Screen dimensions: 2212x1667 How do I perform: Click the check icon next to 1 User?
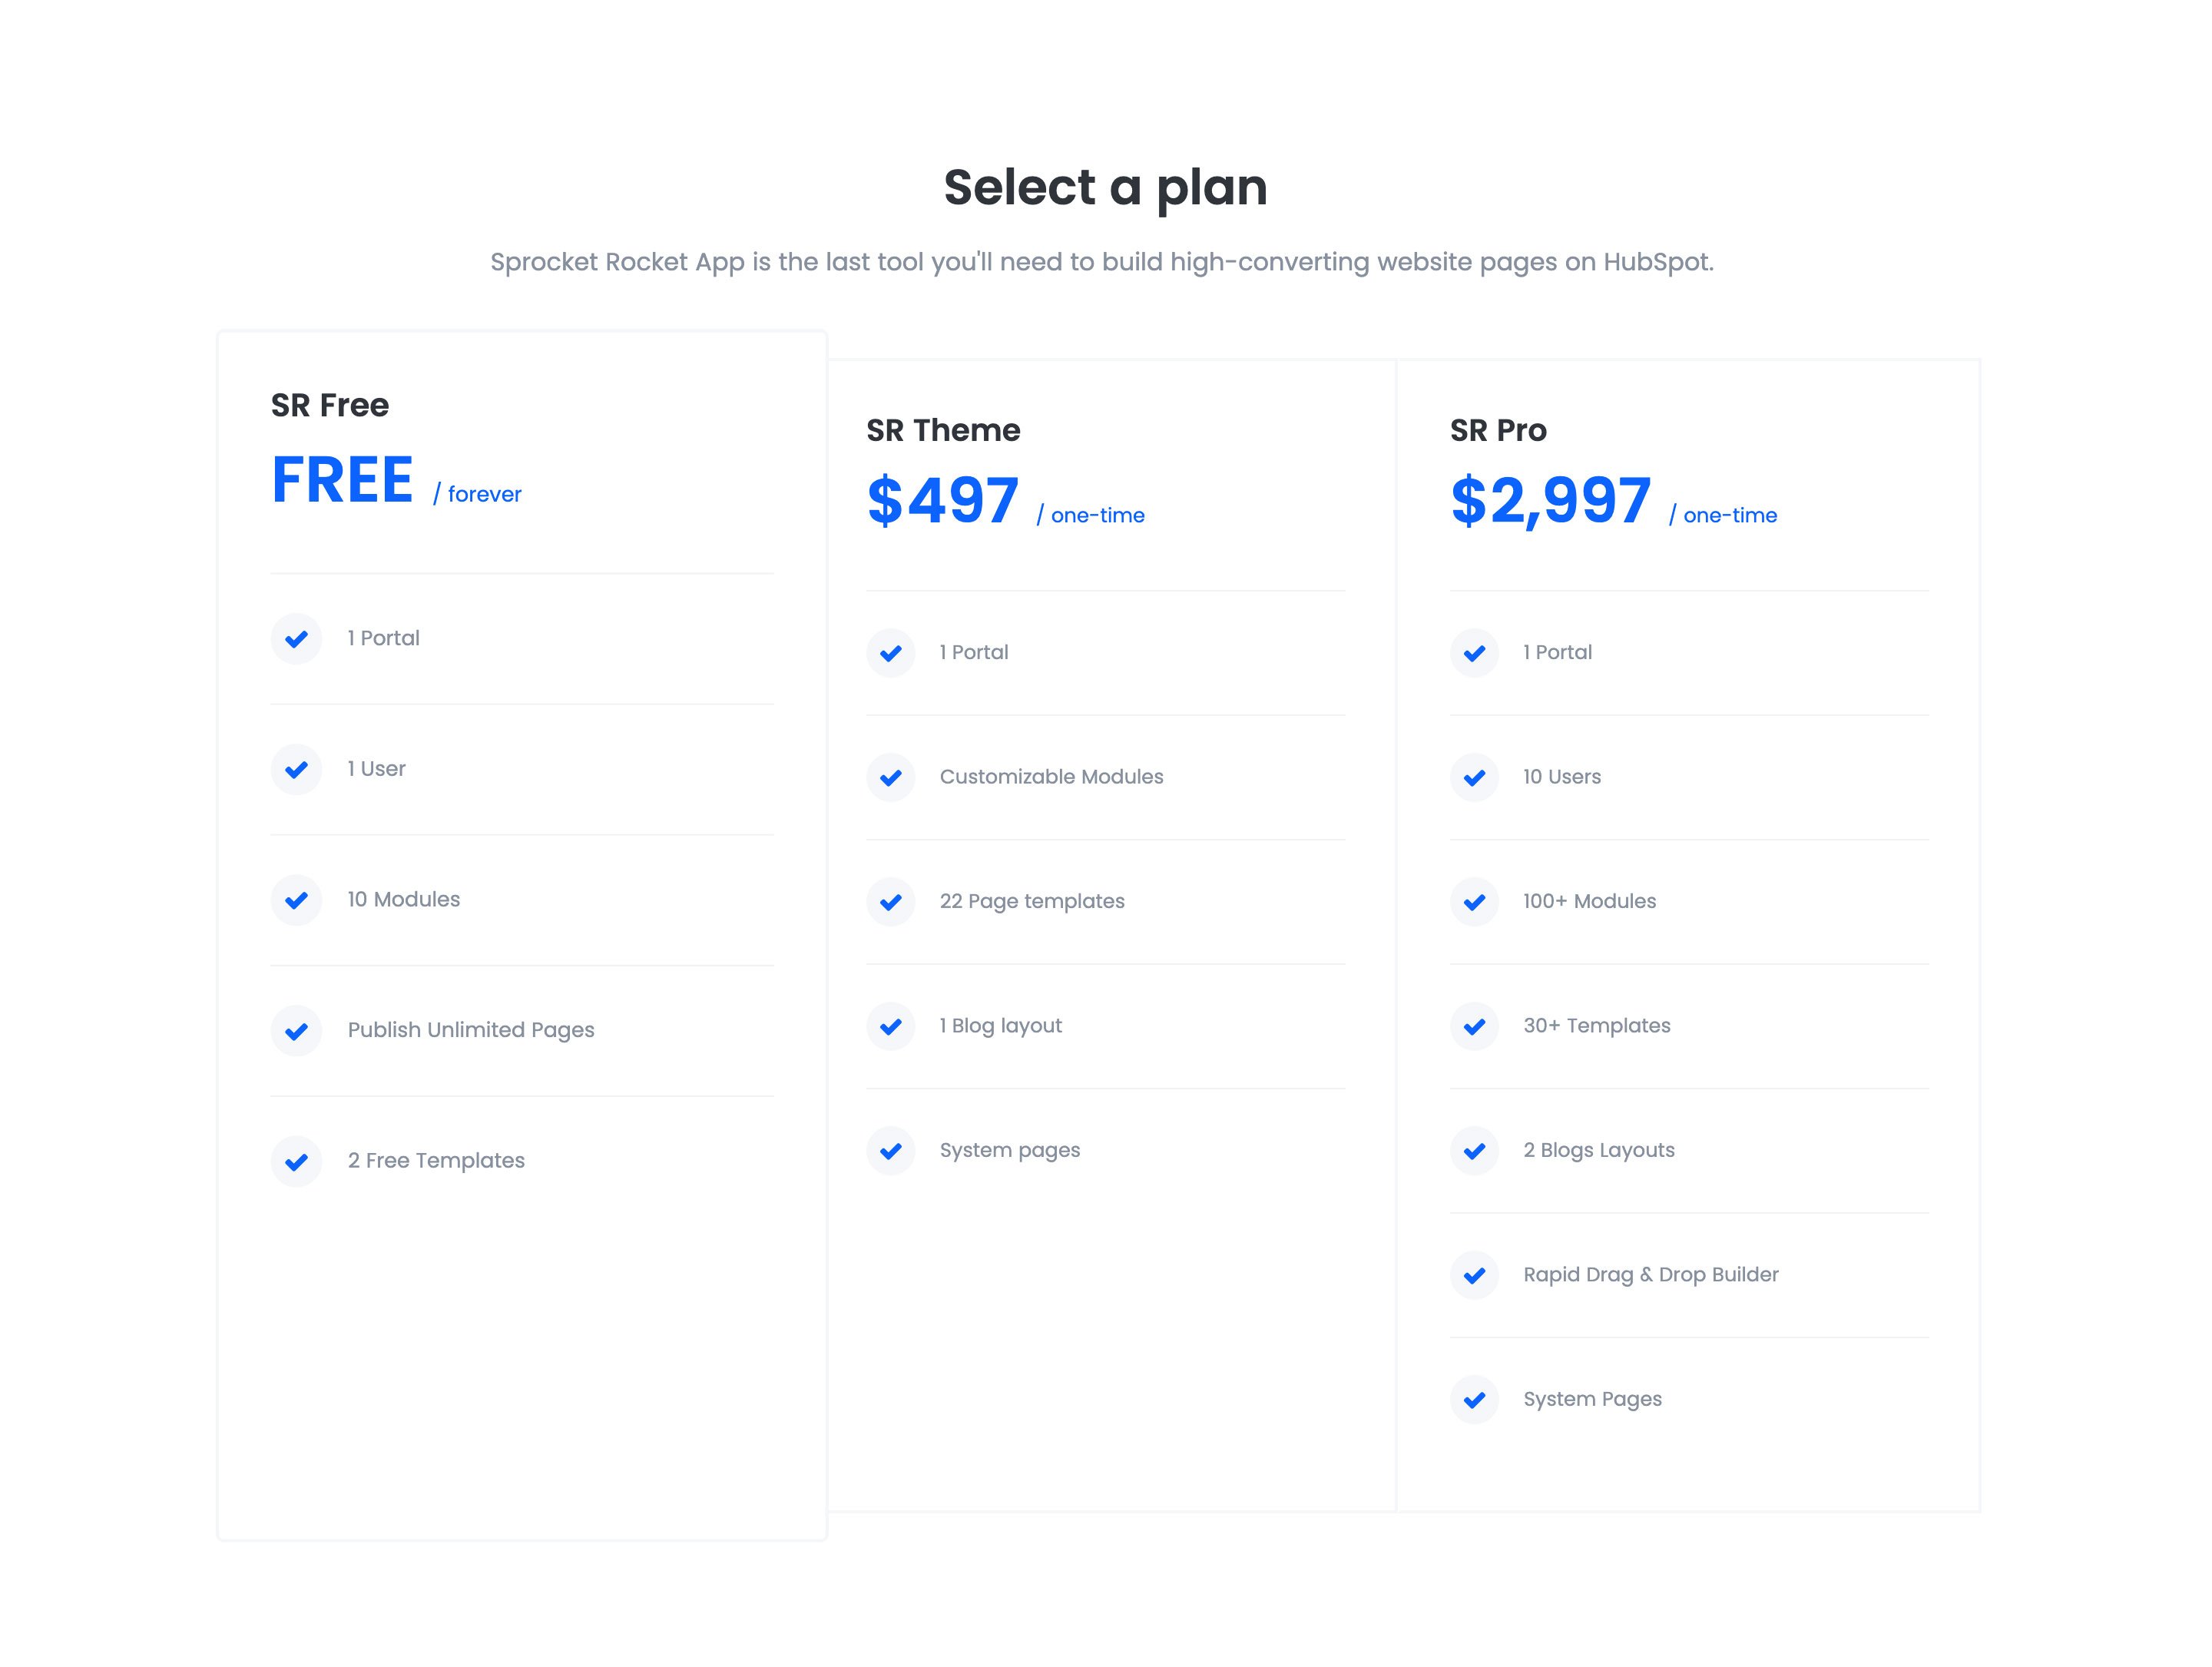click(x=296, y=770)
